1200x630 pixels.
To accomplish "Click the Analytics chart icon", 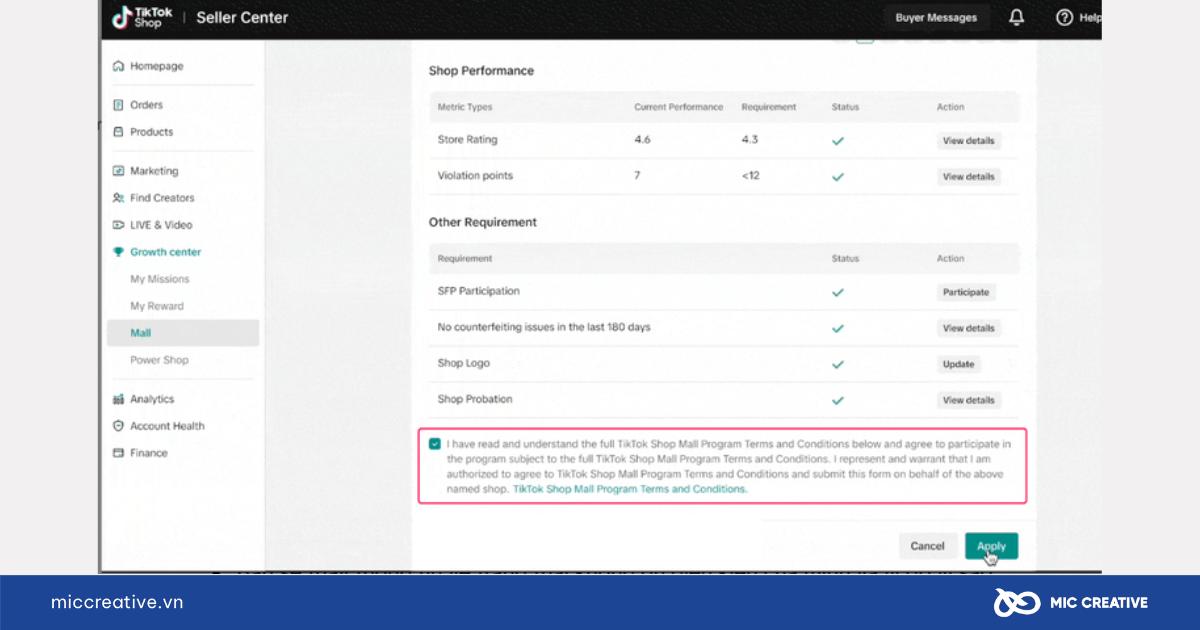I will pyautogui.click(x=119, y=399).
